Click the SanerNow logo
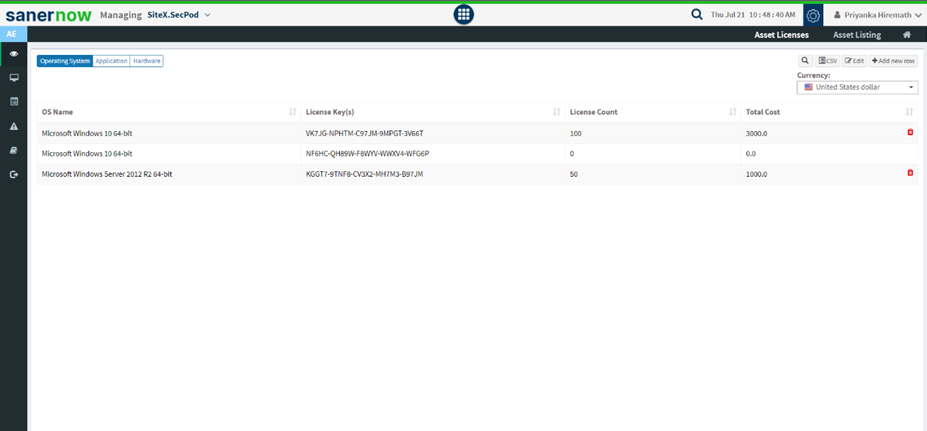927x431 pixels. (48, 15)
